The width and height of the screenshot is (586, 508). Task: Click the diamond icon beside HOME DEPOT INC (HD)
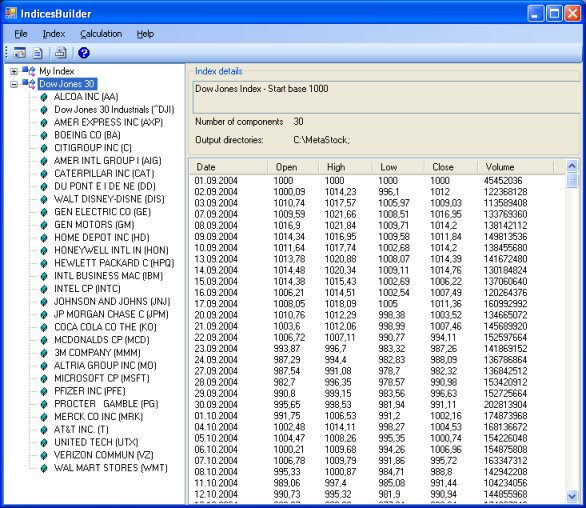(x=44, y=237)
